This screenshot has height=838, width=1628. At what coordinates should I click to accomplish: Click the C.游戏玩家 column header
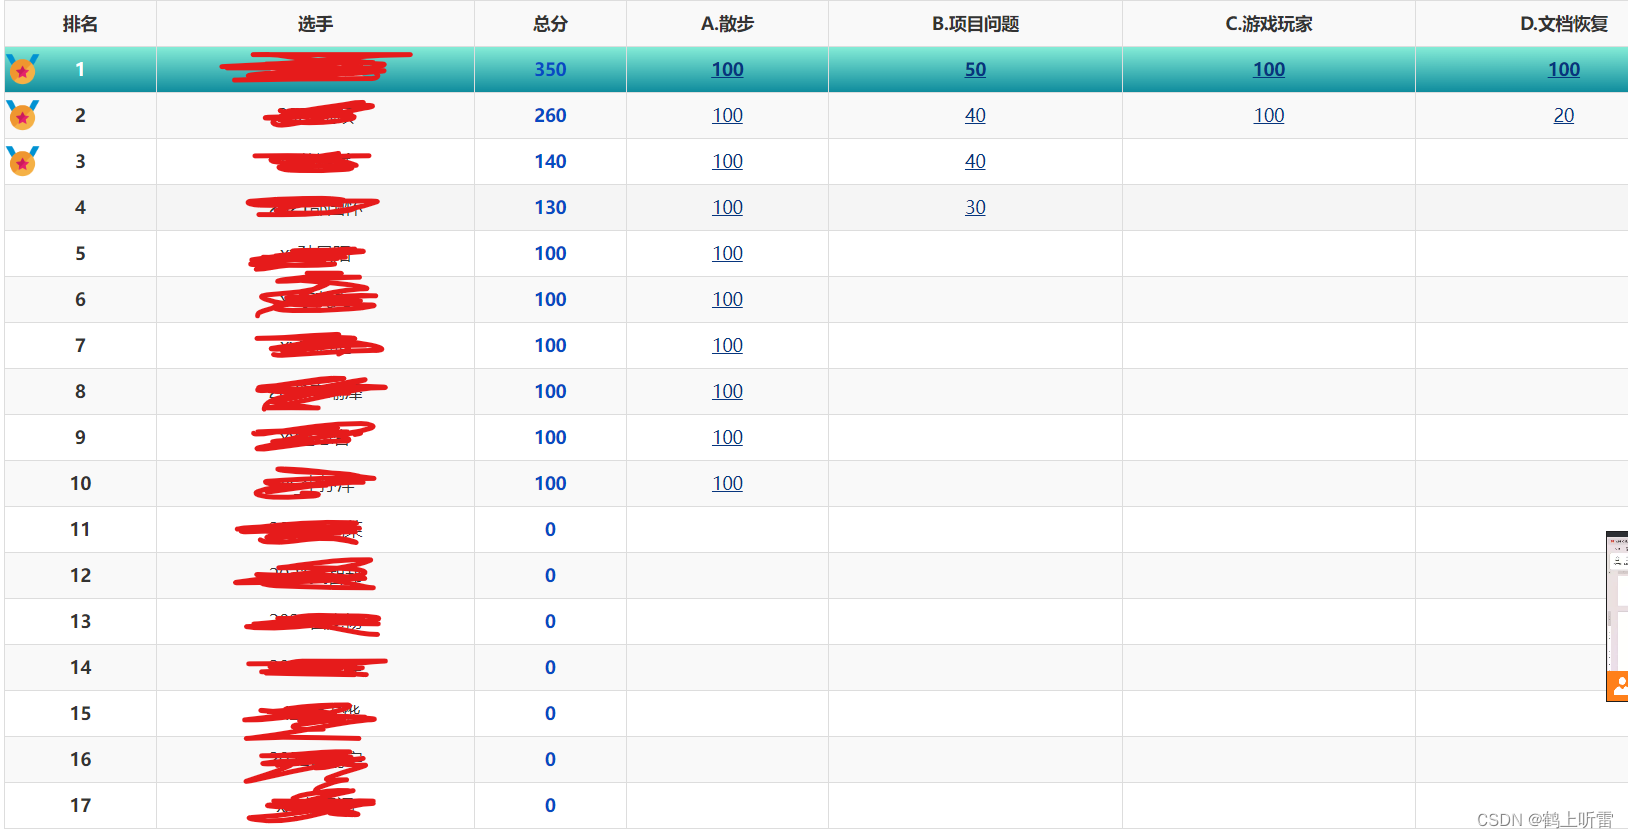click(x=1269, y=24)
